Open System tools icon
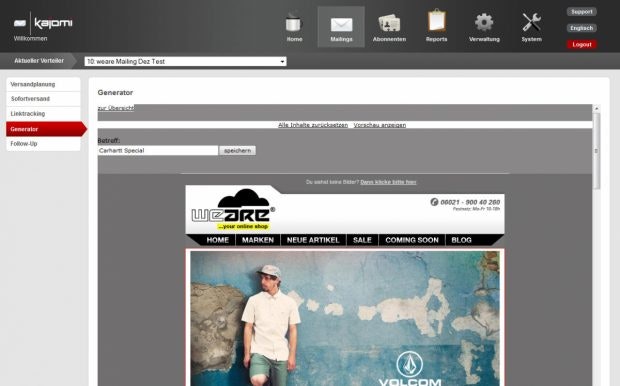 531,22
